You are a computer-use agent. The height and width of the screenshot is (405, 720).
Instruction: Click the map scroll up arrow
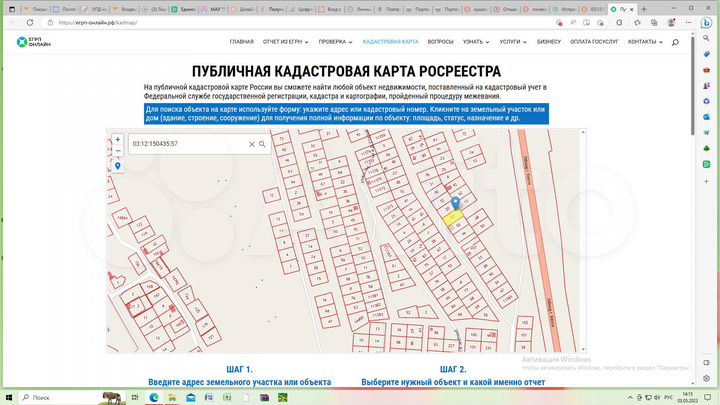tap(583, 132)
